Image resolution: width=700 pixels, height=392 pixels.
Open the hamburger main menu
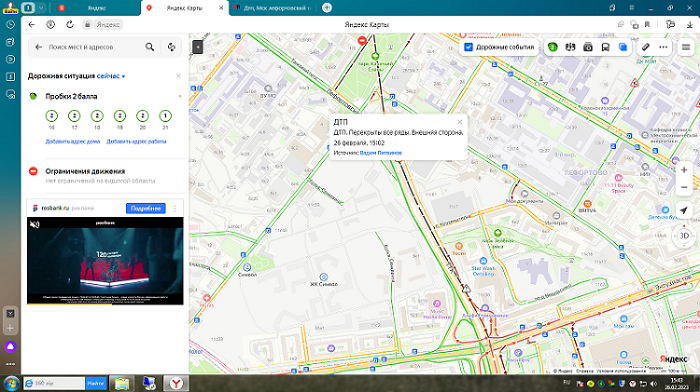click(x=686, y=47)
